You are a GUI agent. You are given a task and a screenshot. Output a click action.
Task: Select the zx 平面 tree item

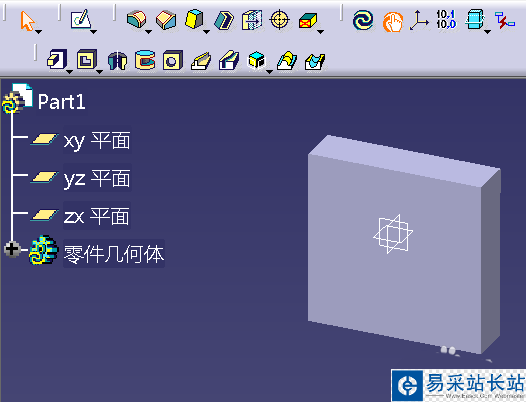click(x=96, y=216)
